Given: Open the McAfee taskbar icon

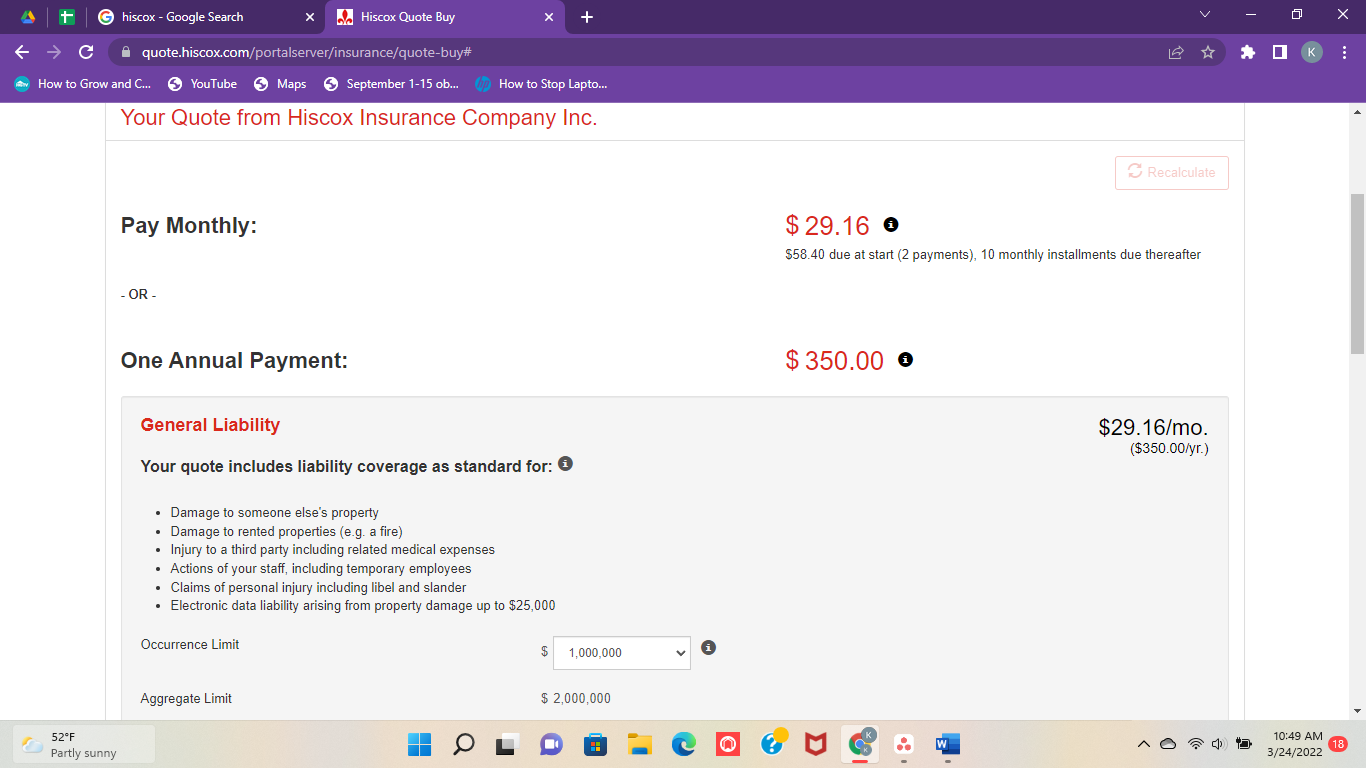Looking at the screenshot, I should pos(816,744).
